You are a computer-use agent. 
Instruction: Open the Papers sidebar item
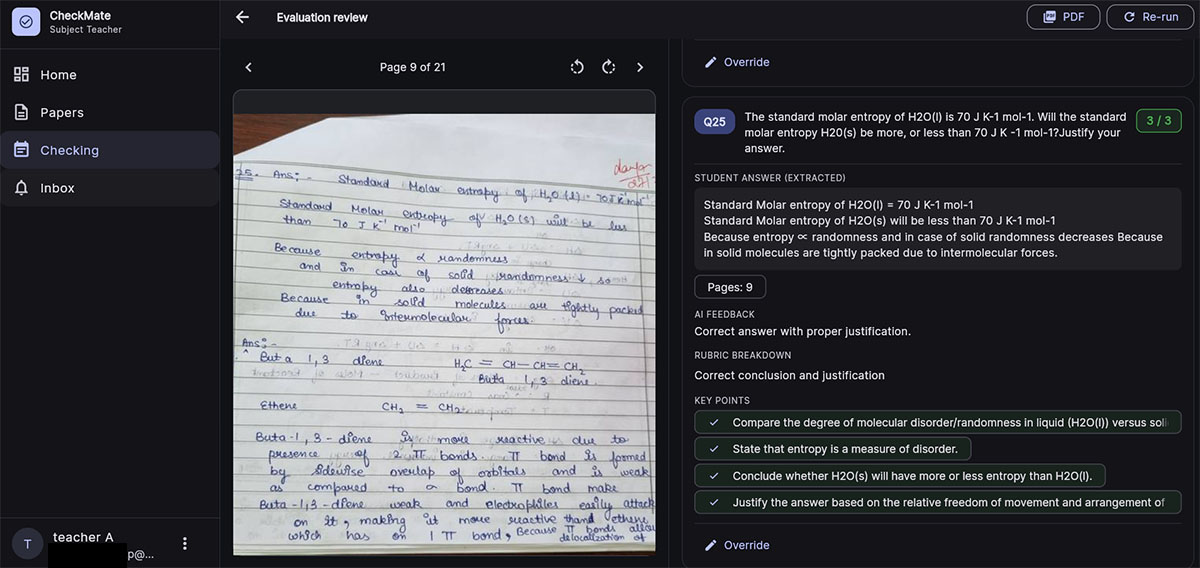pyautogui.click(x=110, y=113)
